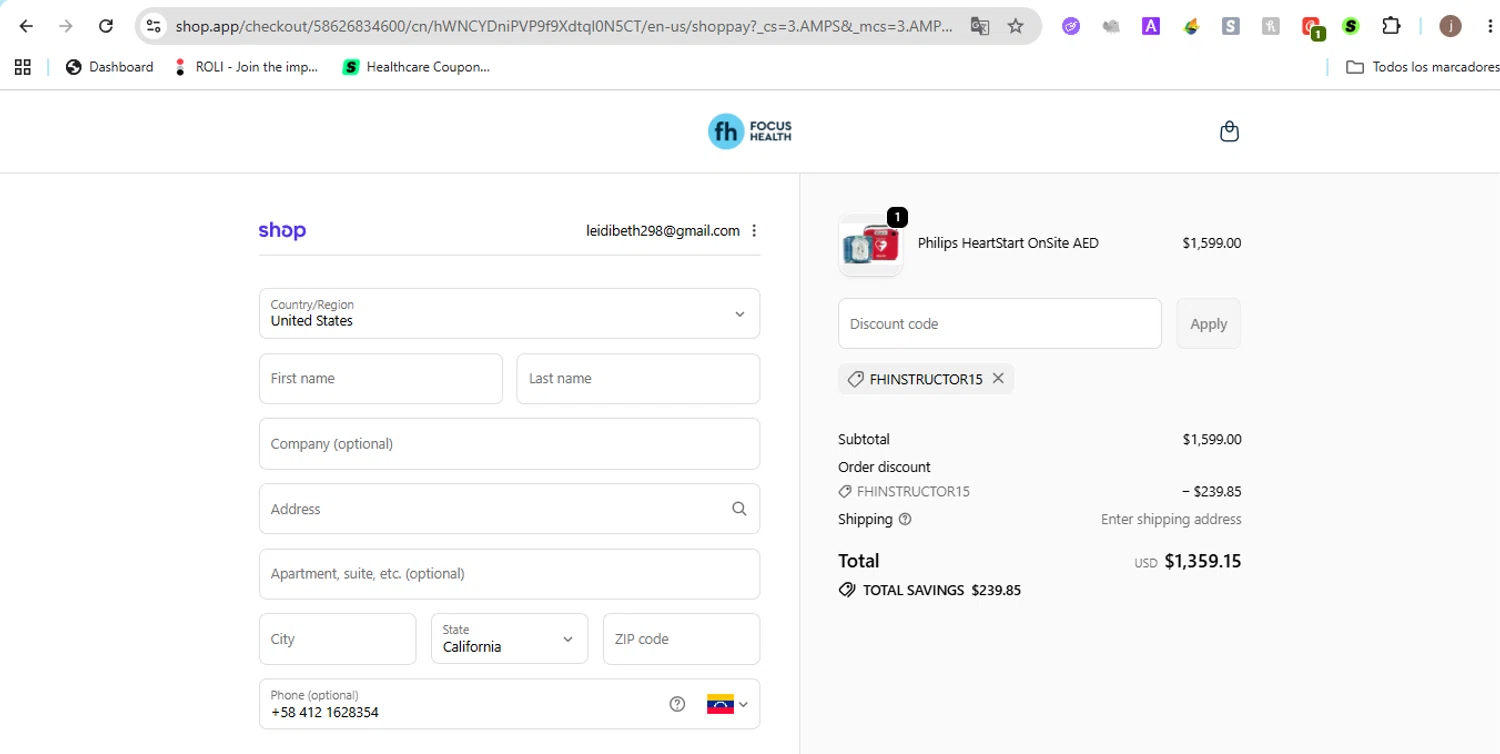Click the email leidibeth298@gmail.com
This screenshot has width=1500, height=754.
(x=663, y=231)
